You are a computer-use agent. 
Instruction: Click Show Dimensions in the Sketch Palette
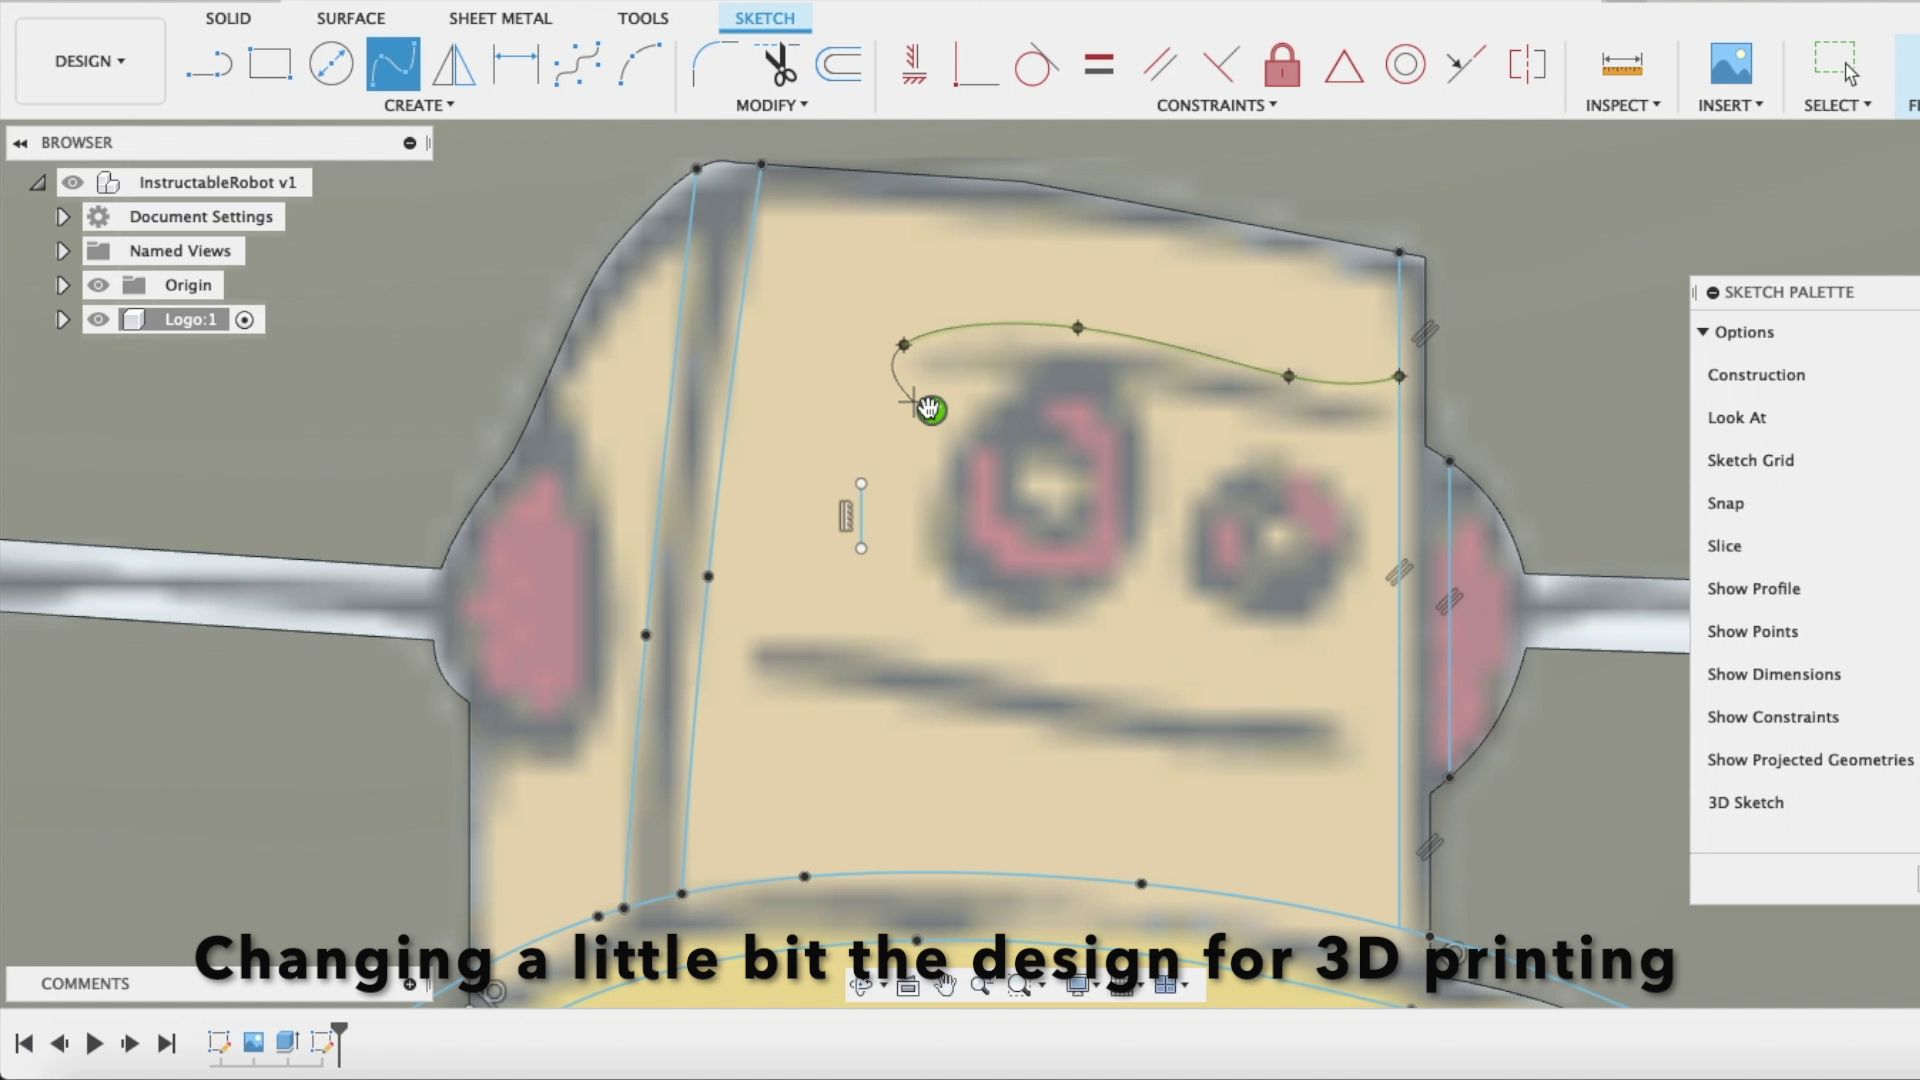click(1773, 674)
